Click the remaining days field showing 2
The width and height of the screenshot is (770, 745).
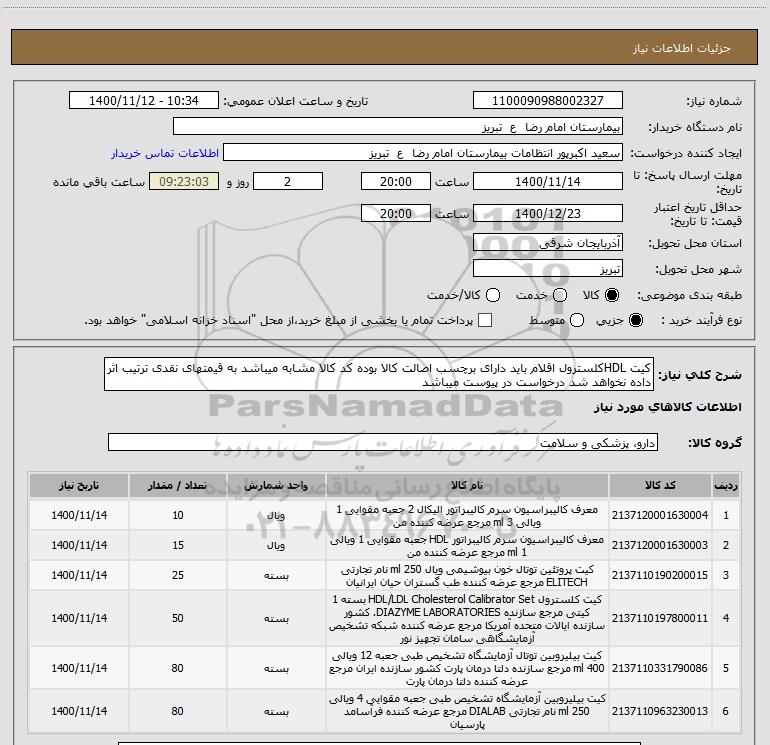288,181
